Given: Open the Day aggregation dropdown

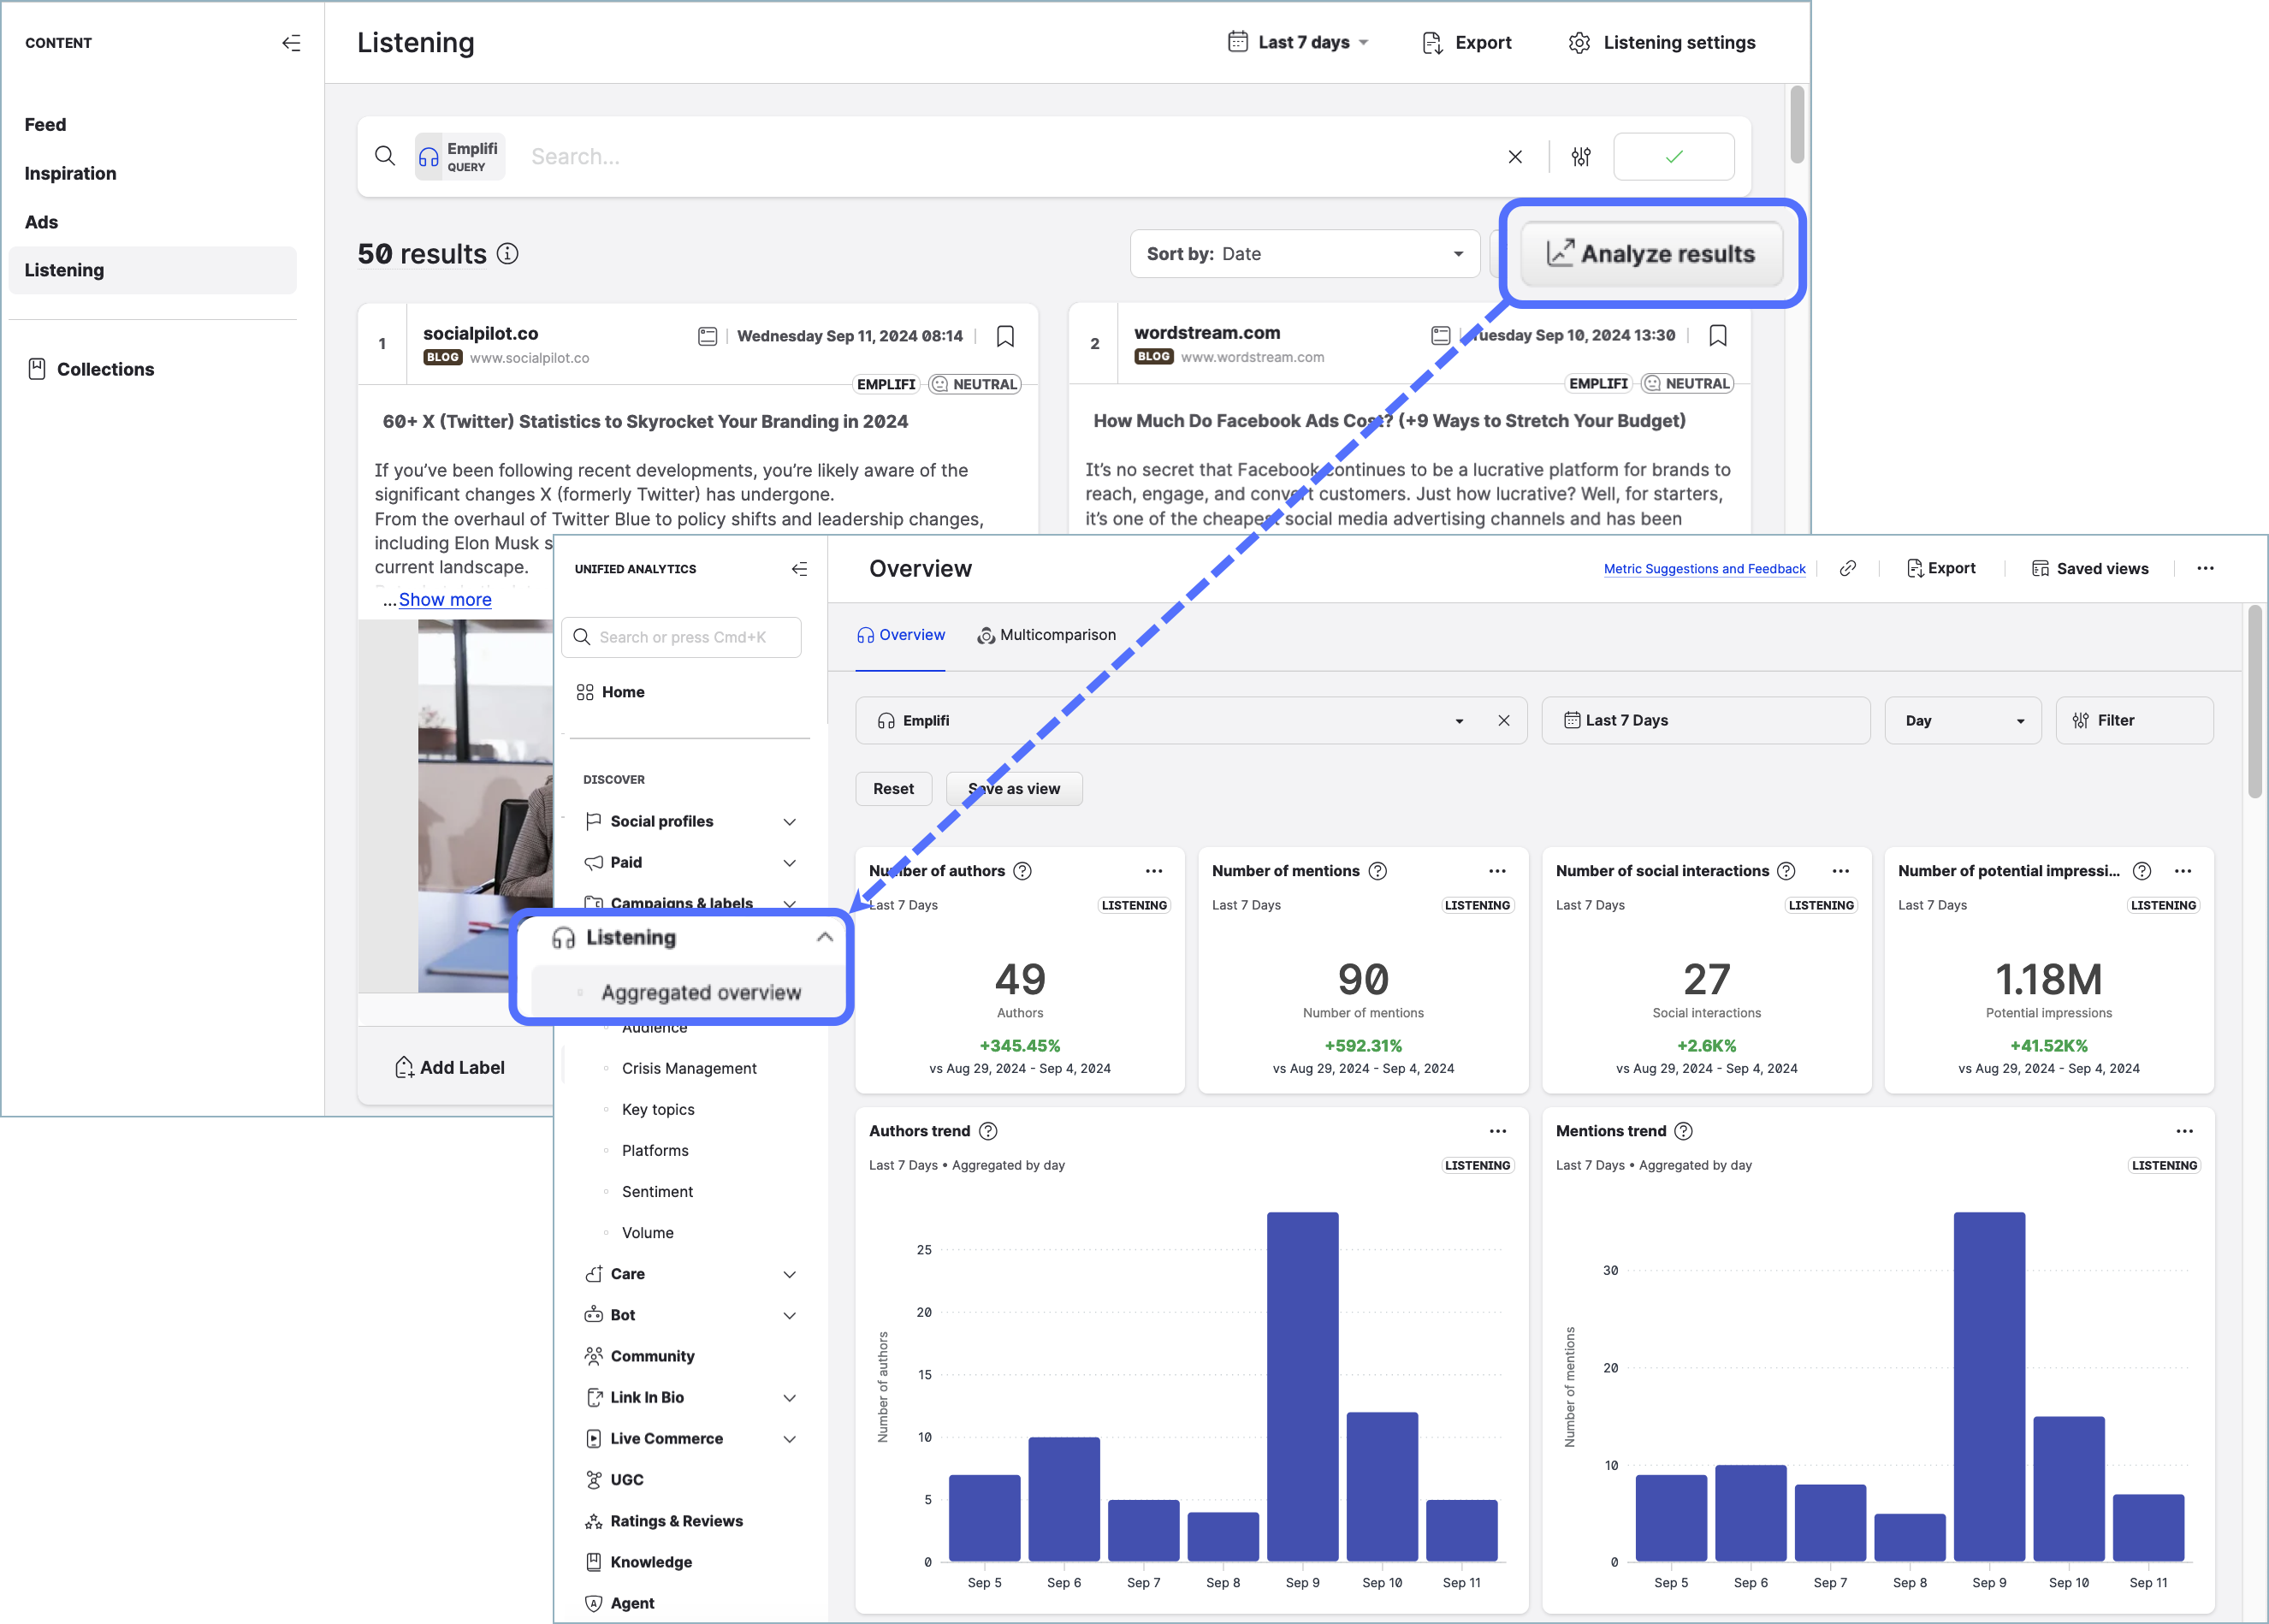Looking at the screenshot, I should [x=1962, y=721].
